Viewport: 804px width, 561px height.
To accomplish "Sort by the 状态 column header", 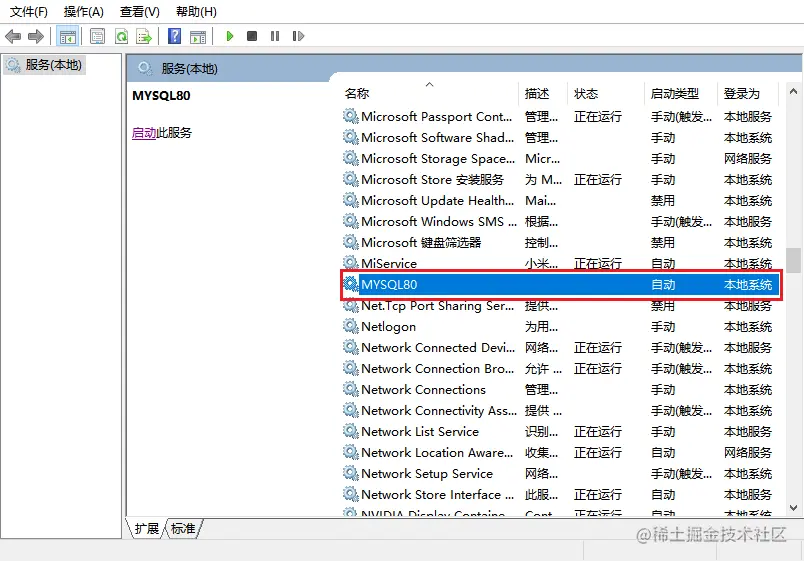I will pos(606,93).
